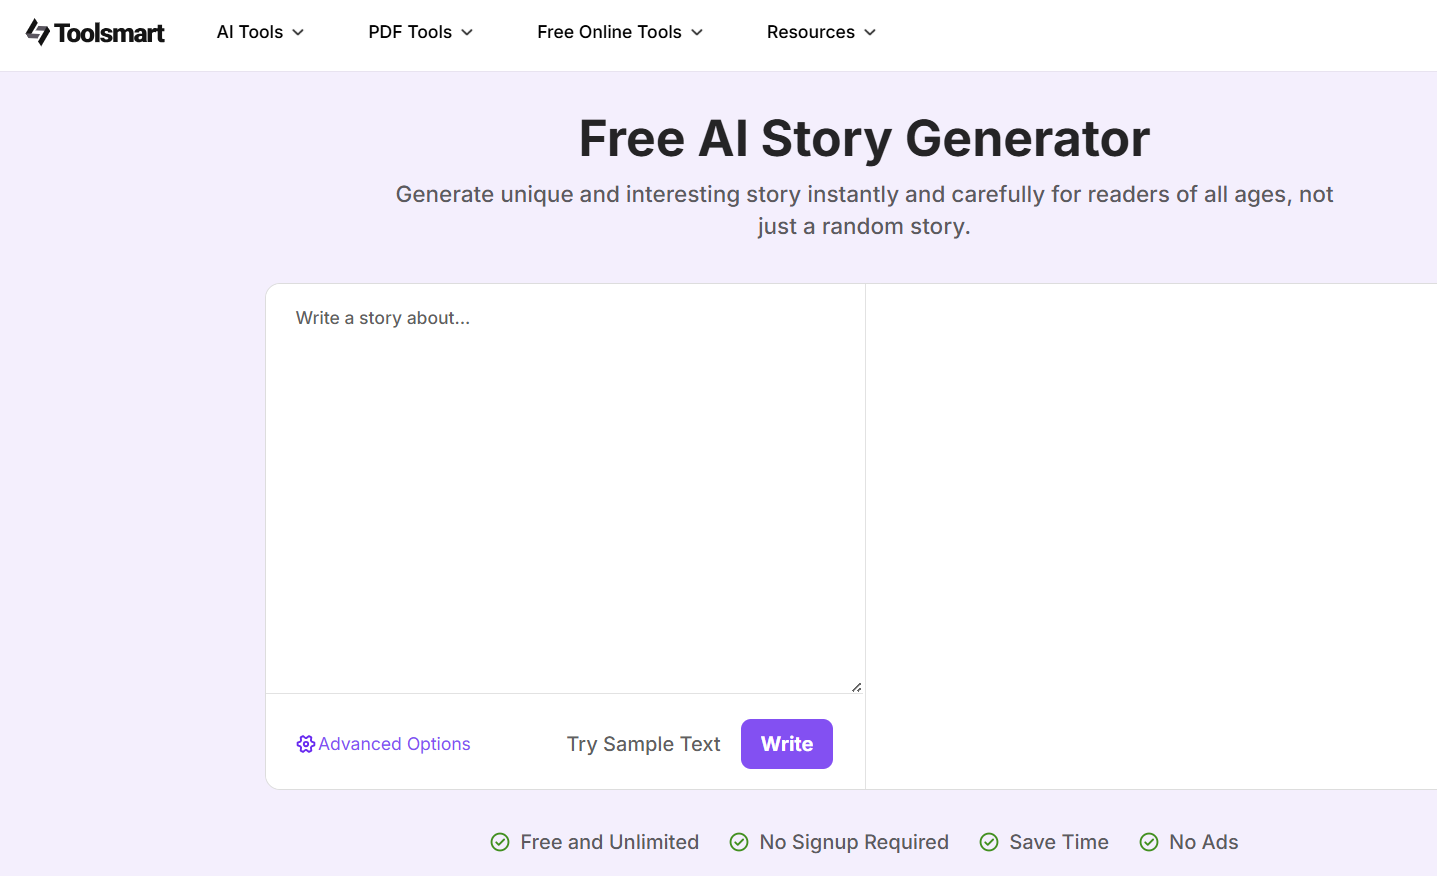This screenshot has width=1437, height=876.
Task: Click the checkmark icon beside No Ads
Action: (x=1149, y=842)
